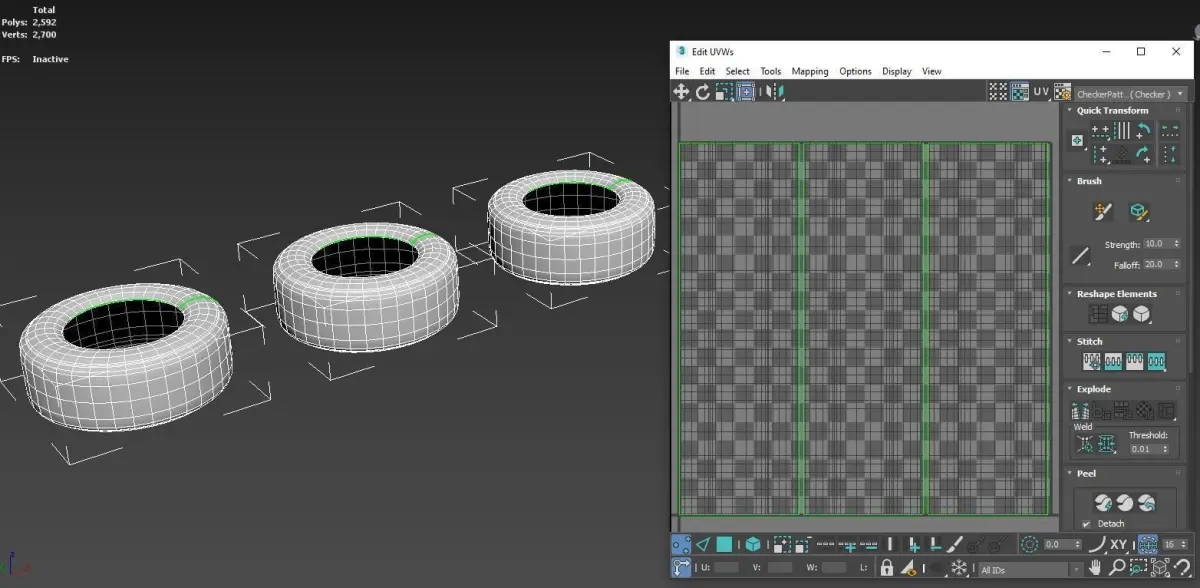Increase the brush Strength spinner value
1200x588 pixels.
click(x=1174, y=241)
